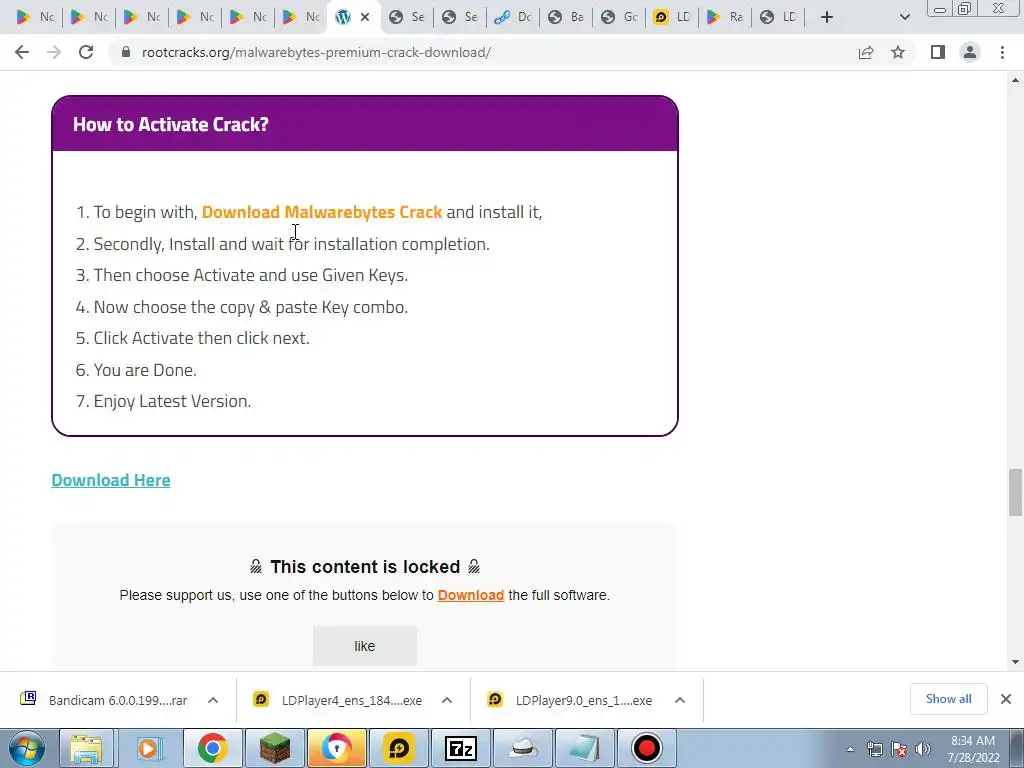
Task: Click the orange 'Download' link in locked box
Action: [471, 595]
